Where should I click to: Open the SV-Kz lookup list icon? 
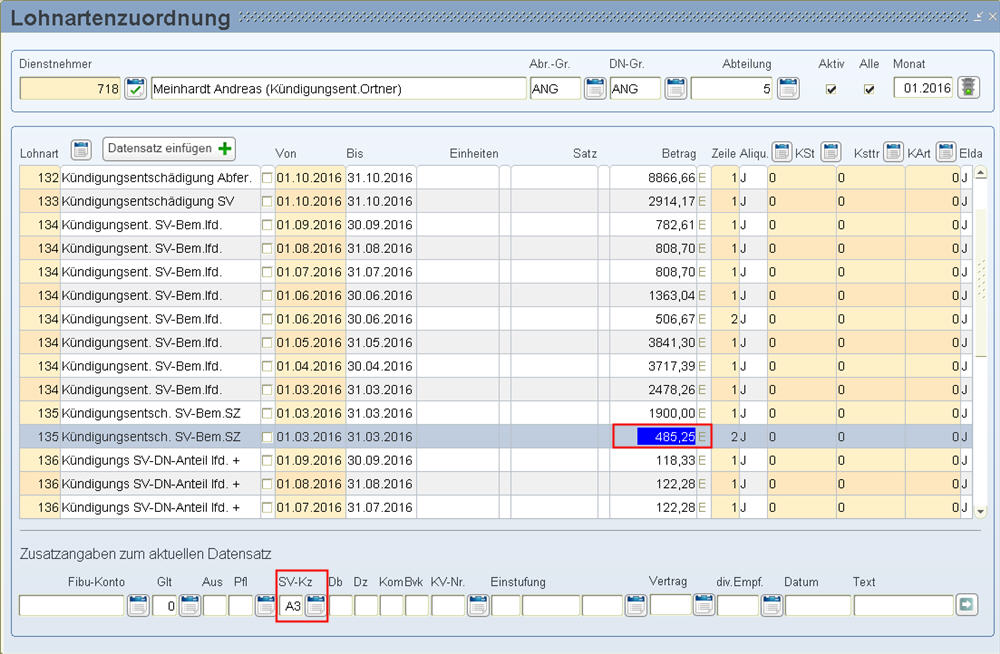[315, 605]
